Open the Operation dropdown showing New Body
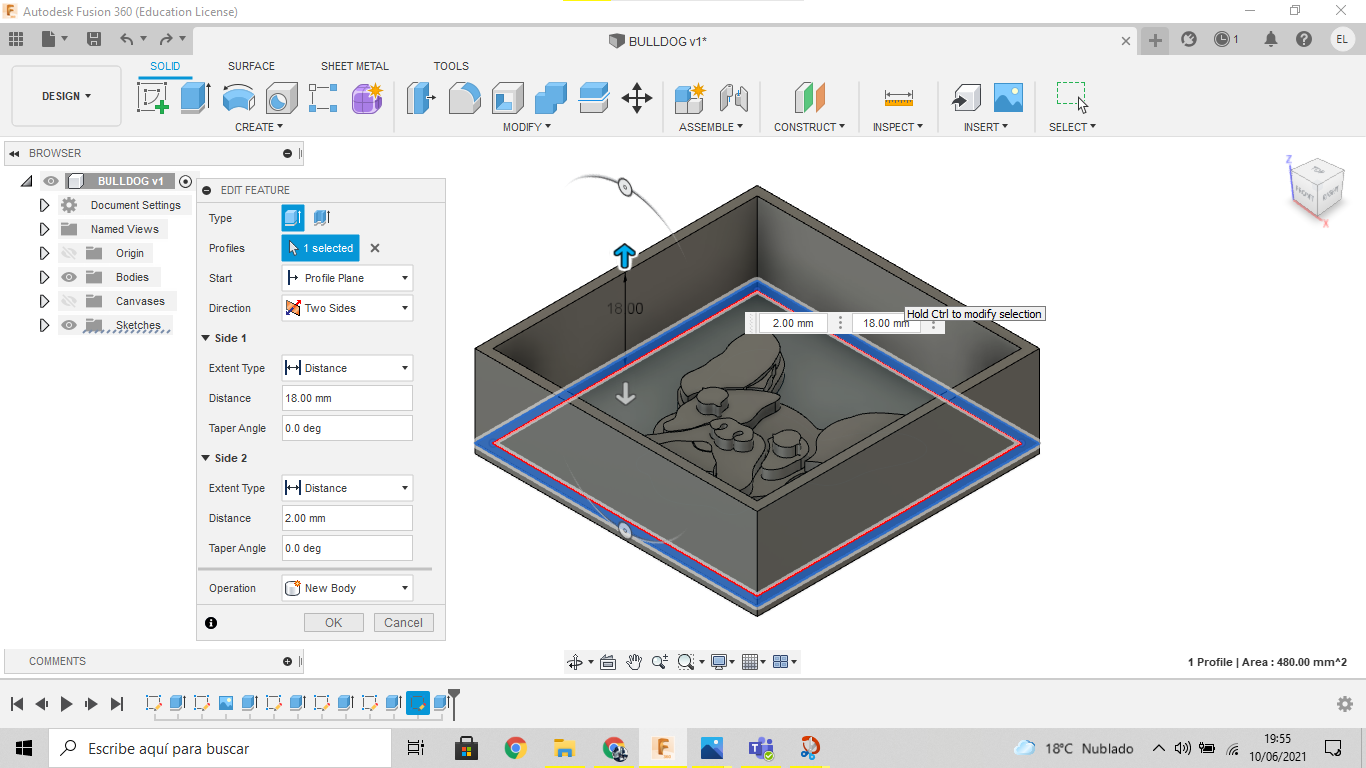The height and width of the screenshot is (768, 1366). tap(347, 588)
